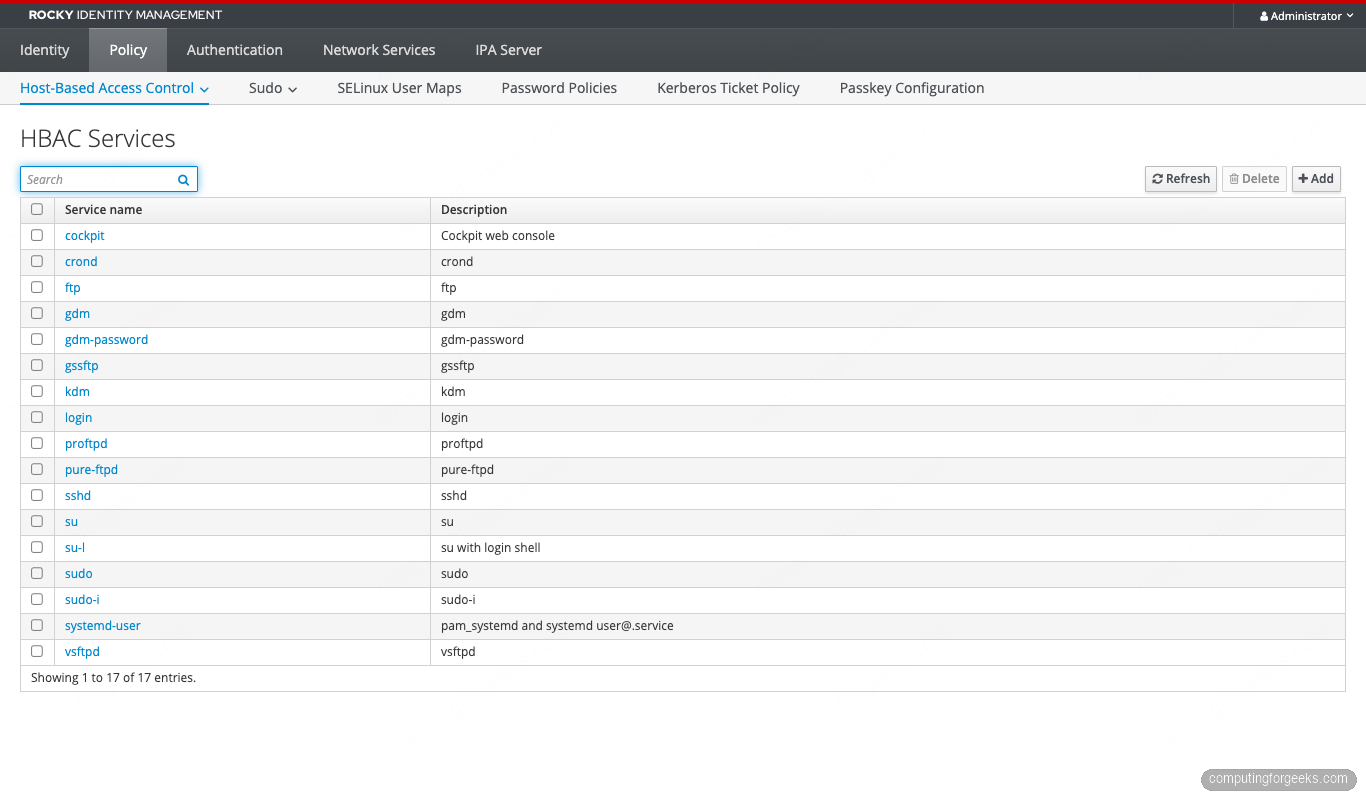Open the gssftp service link
This screenshot has height=800, width=1366.
(82, 366)
